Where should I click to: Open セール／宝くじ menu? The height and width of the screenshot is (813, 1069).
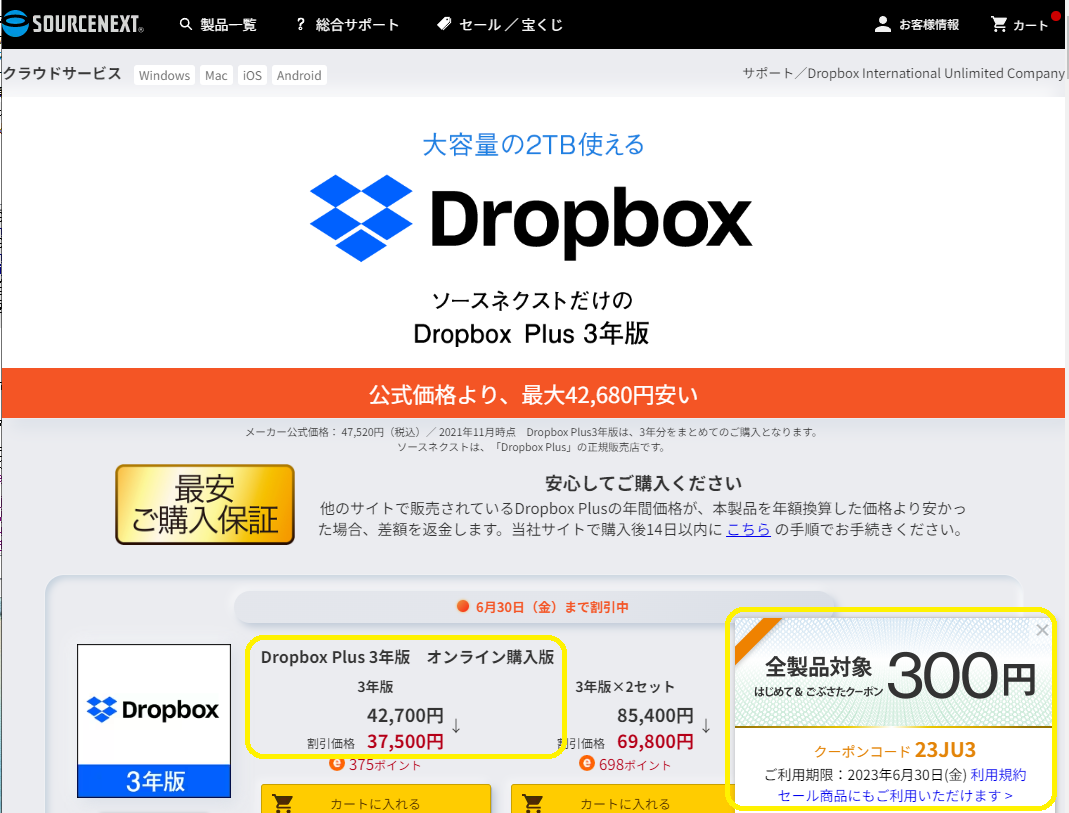click(x=511, y=25)
